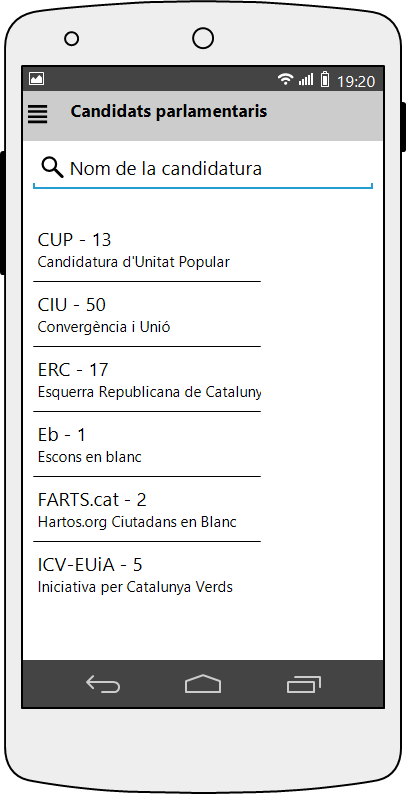The height and width of the screenshot is (794, 406).
Task: Focus the Nom de la candidatura field
Action: [x=203, y=170]
